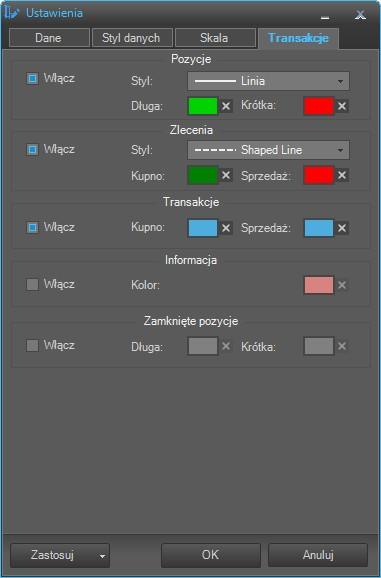Open the Shaped Line style dropdown

coord(268,150)
